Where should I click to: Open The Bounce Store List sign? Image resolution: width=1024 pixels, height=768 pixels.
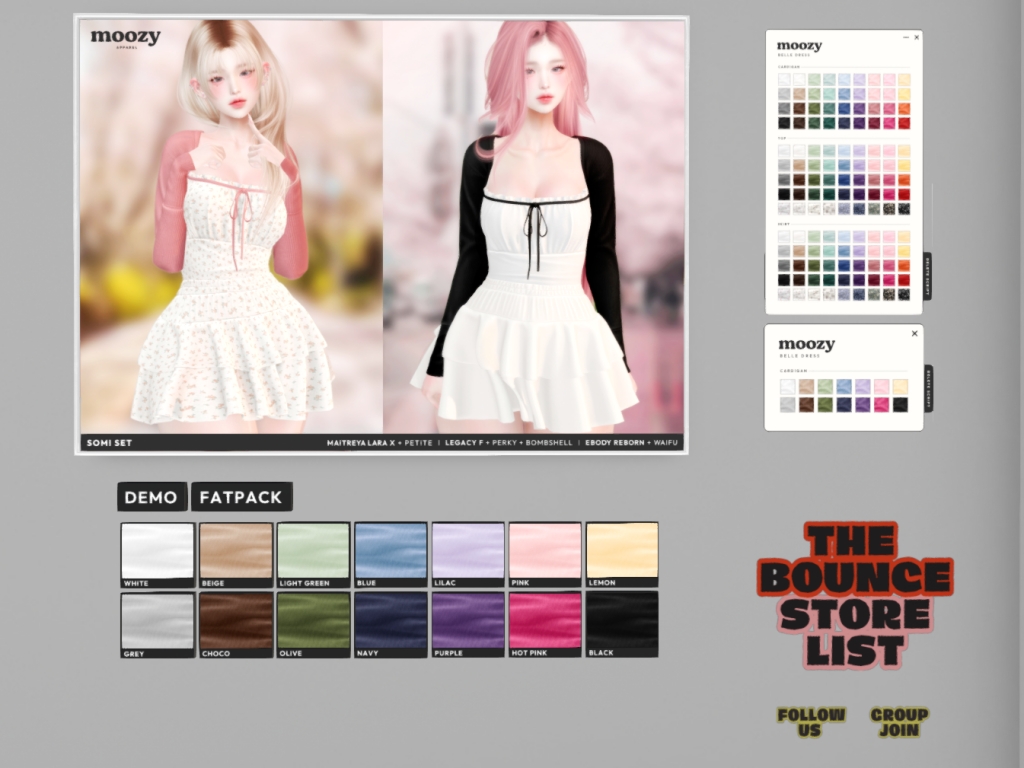(x=855, y=596)
